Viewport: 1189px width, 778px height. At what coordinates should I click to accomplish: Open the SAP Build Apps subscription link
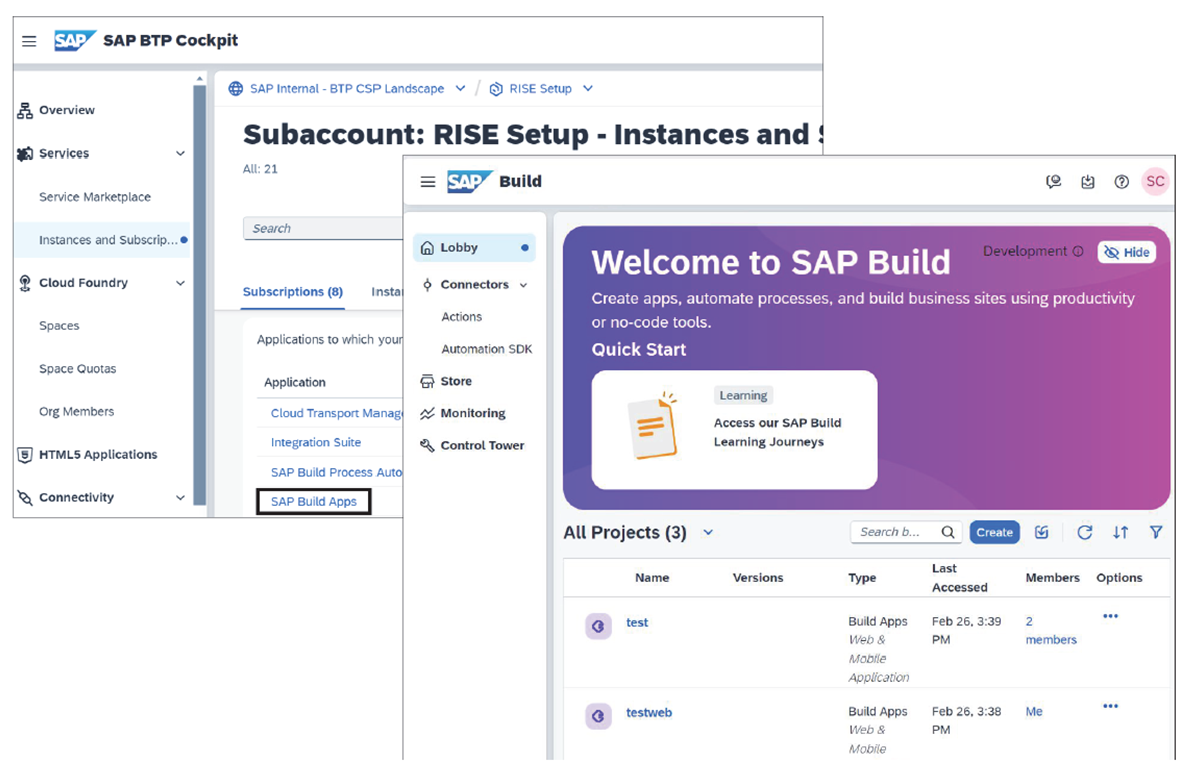[313, 501]
